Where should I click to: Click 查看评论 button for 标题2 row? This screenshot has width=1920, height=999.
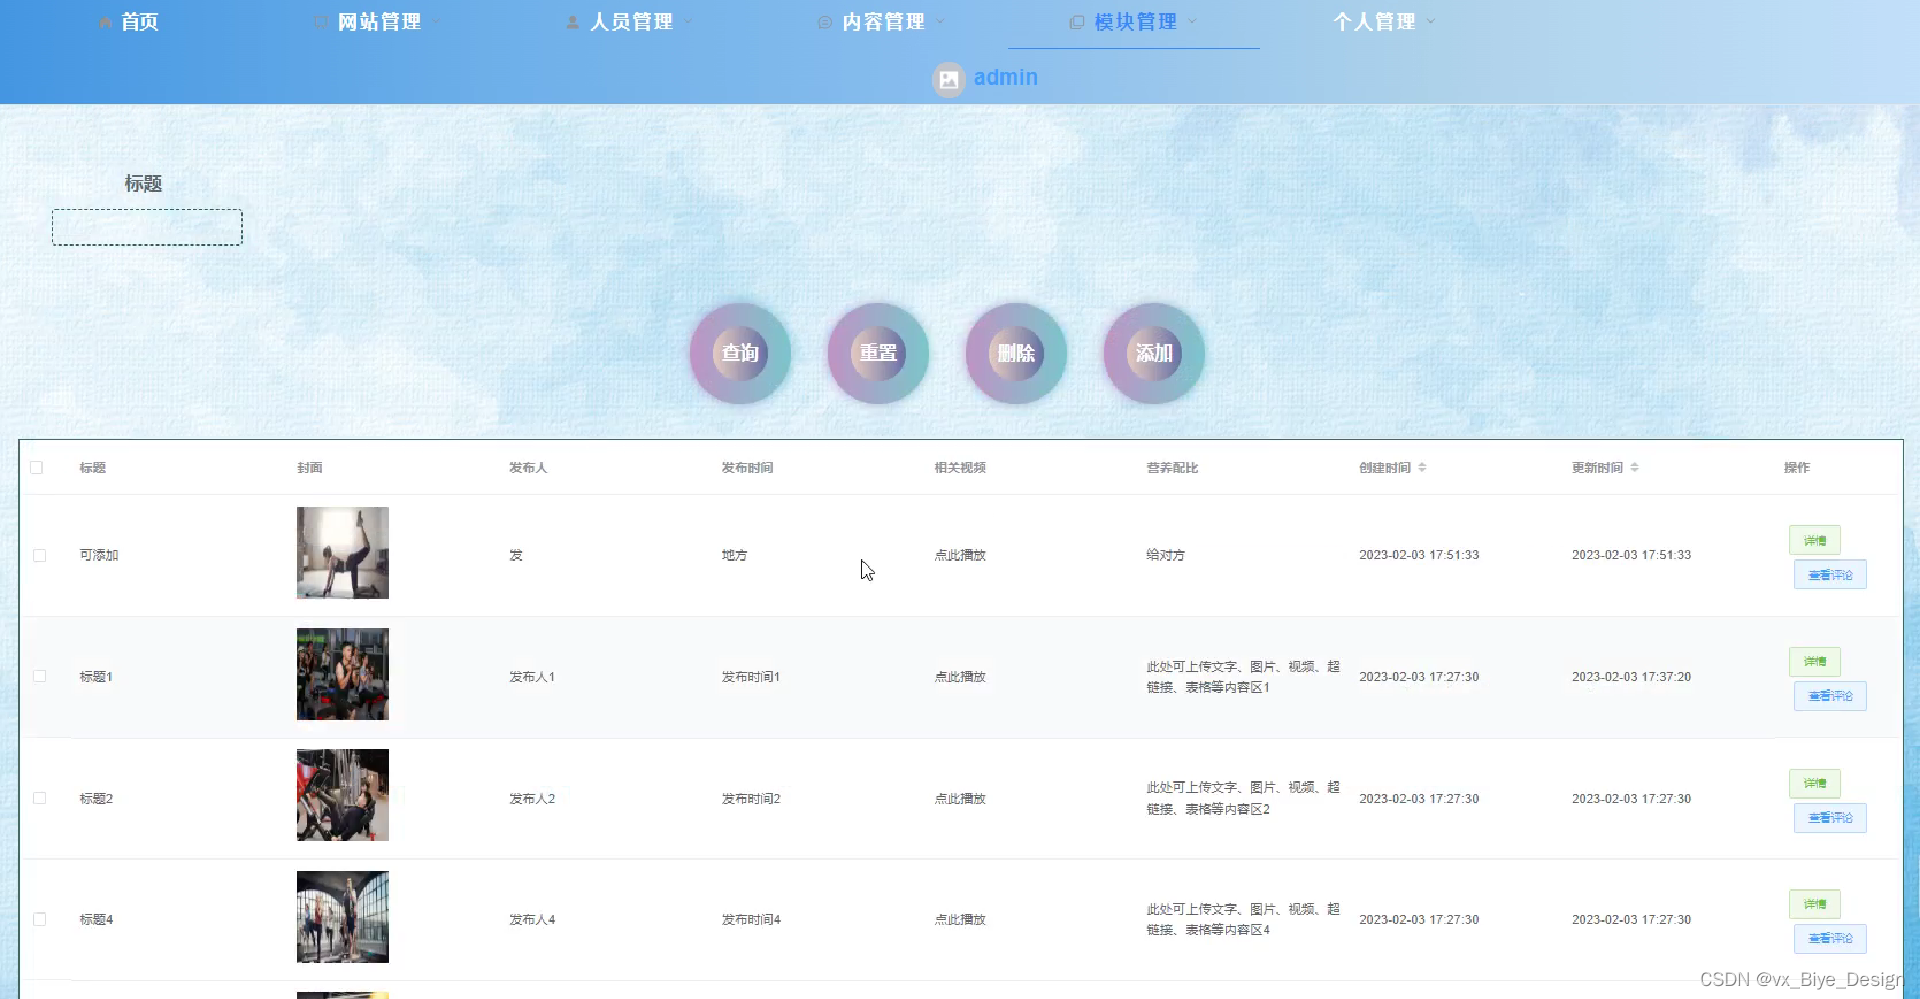1830,818
